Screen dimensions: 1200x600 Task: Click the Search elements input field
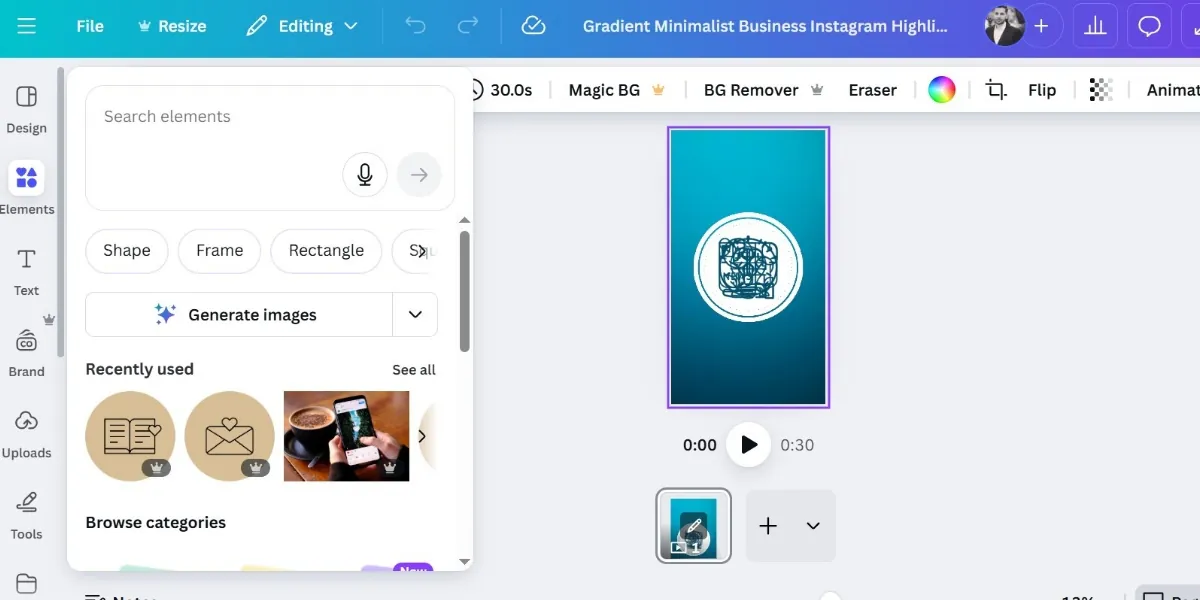coord(270,148)
